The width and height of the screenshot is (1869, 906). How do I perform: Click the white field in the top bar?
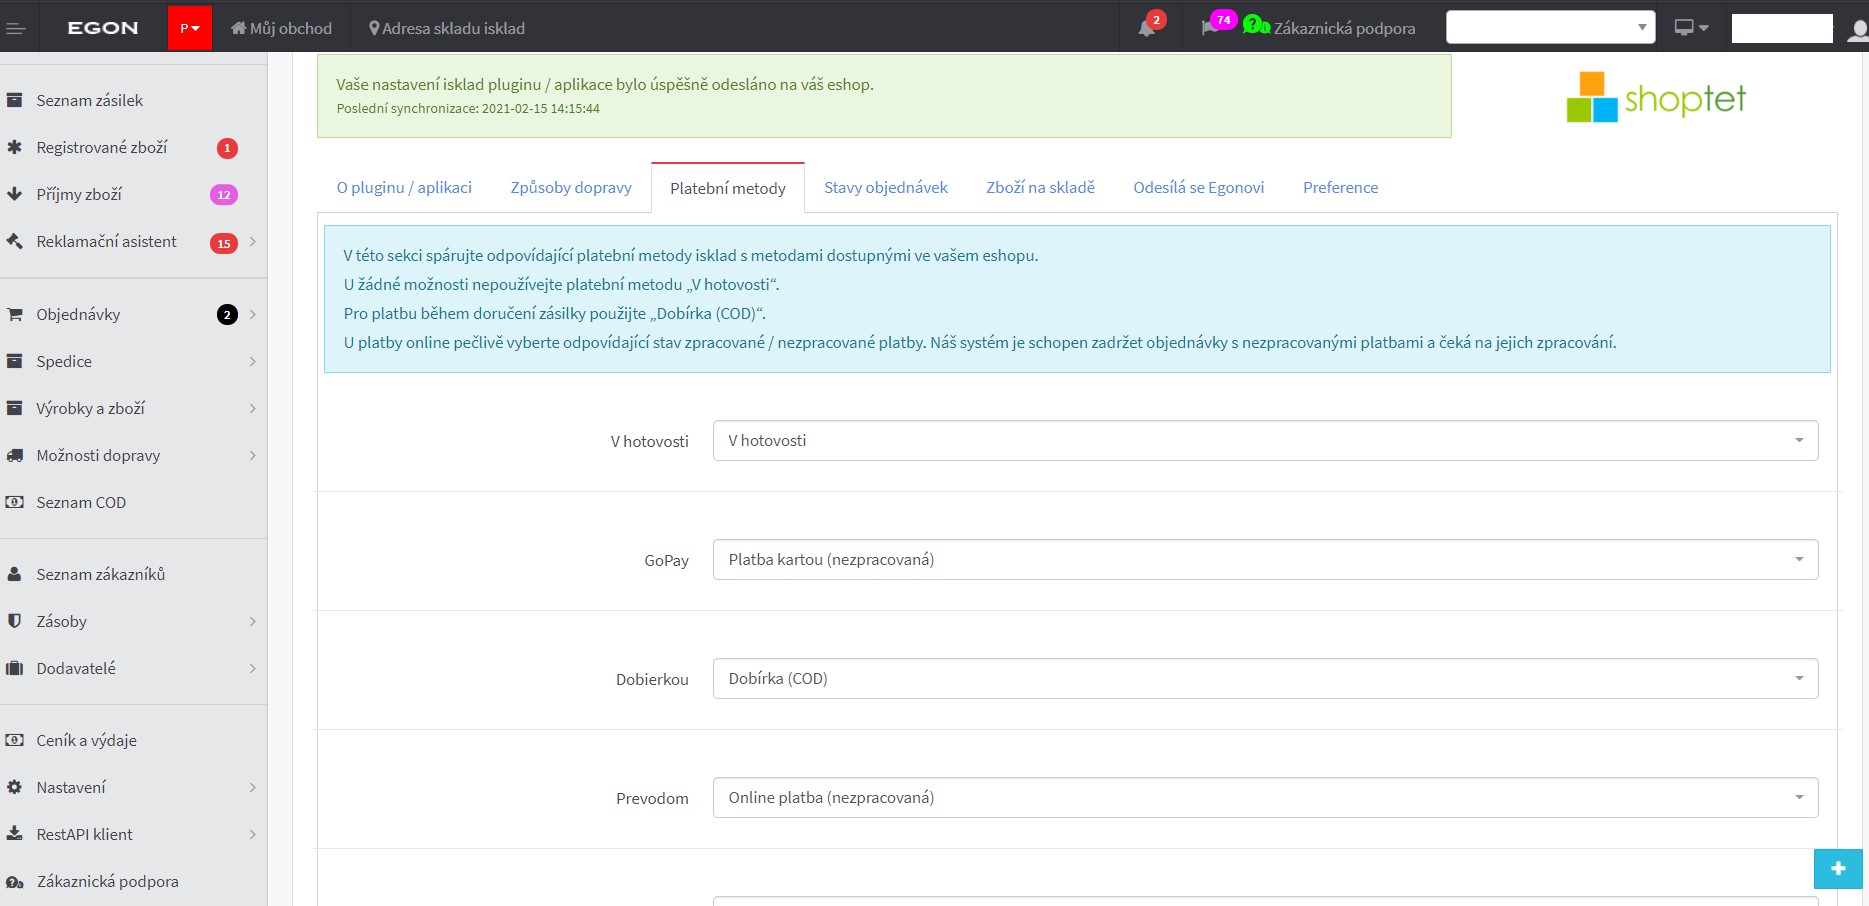[x=1782, y=28]
